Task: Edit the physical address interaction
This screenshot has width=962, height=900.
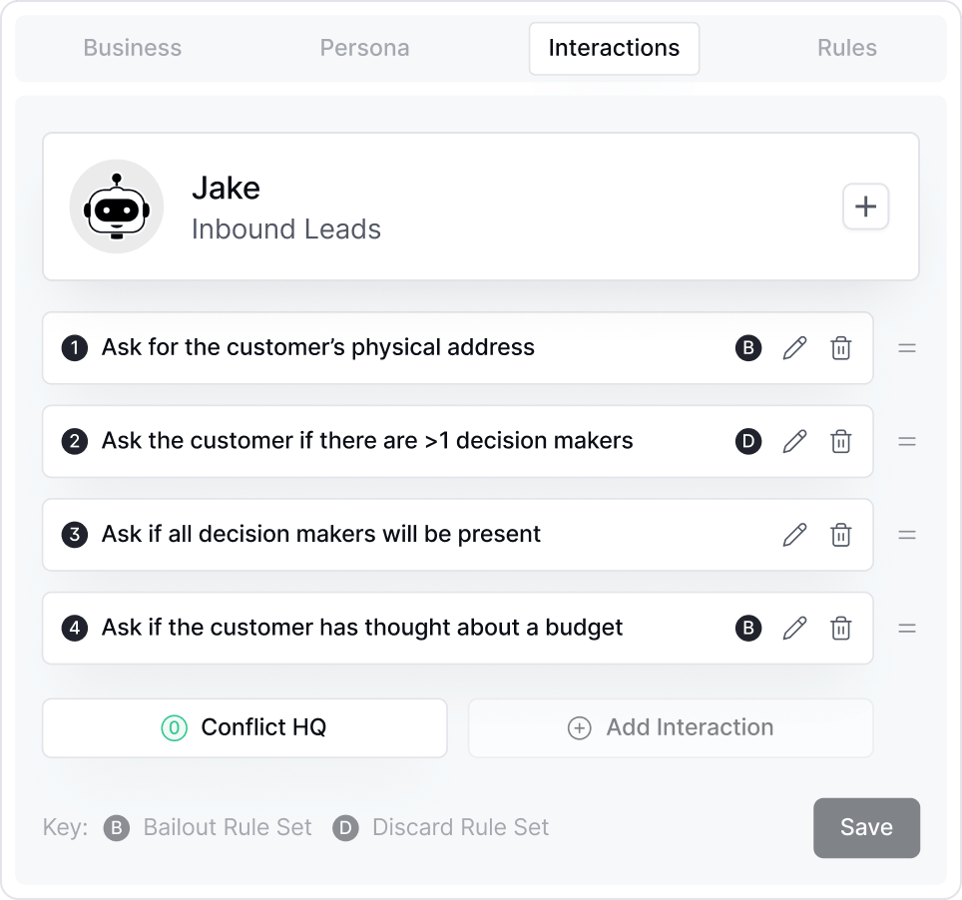Action: coord(794,348)
